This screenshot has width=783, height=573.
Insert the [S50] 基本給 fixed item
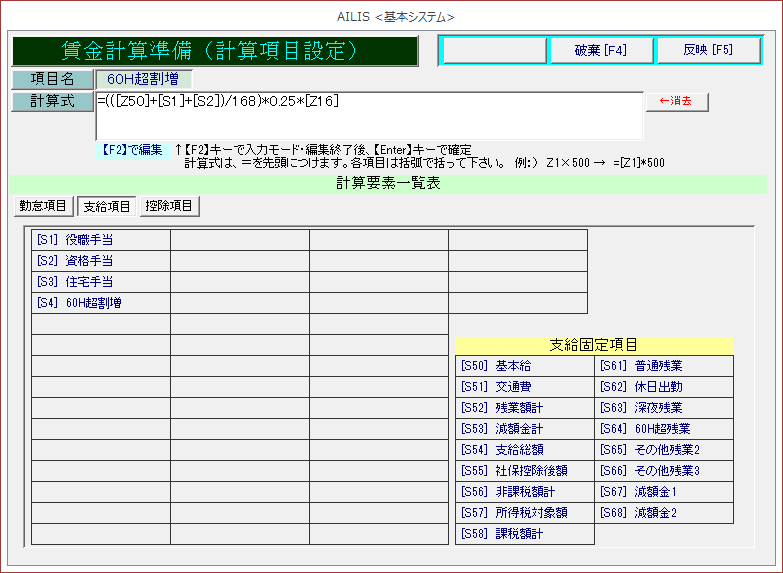coord(525,366)
